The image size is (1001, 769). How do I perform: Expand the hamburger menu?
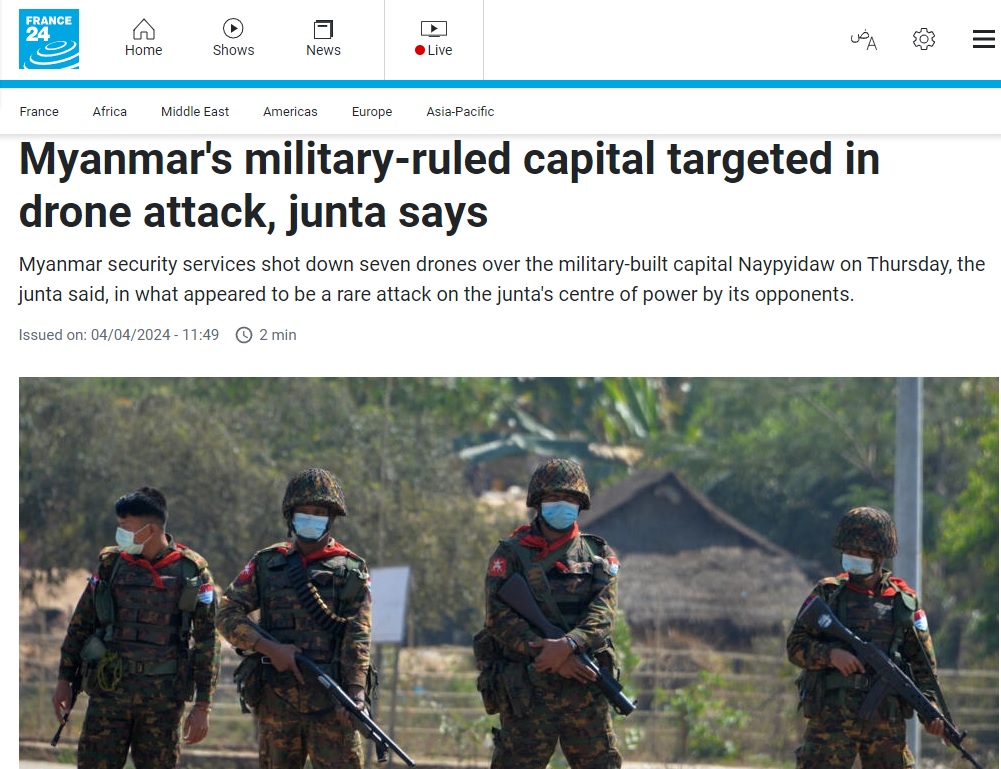[x=984, y=39]
